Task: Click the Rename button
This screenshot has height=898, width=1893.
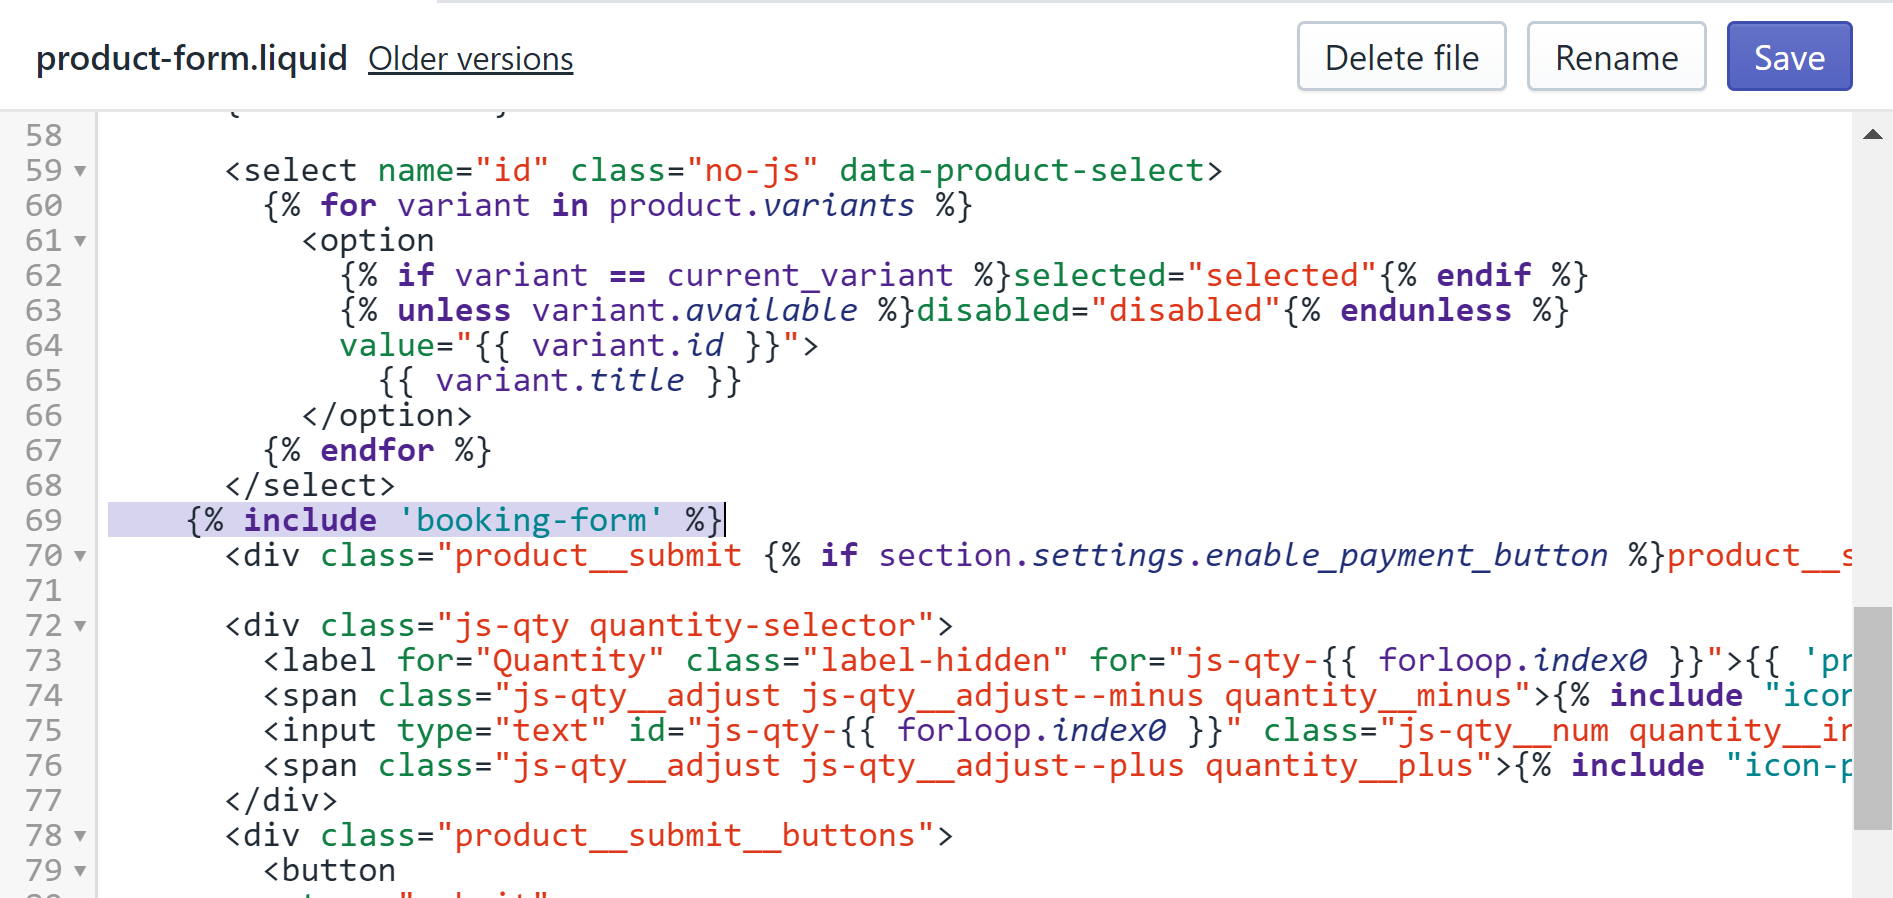Action: (1616, 57)
